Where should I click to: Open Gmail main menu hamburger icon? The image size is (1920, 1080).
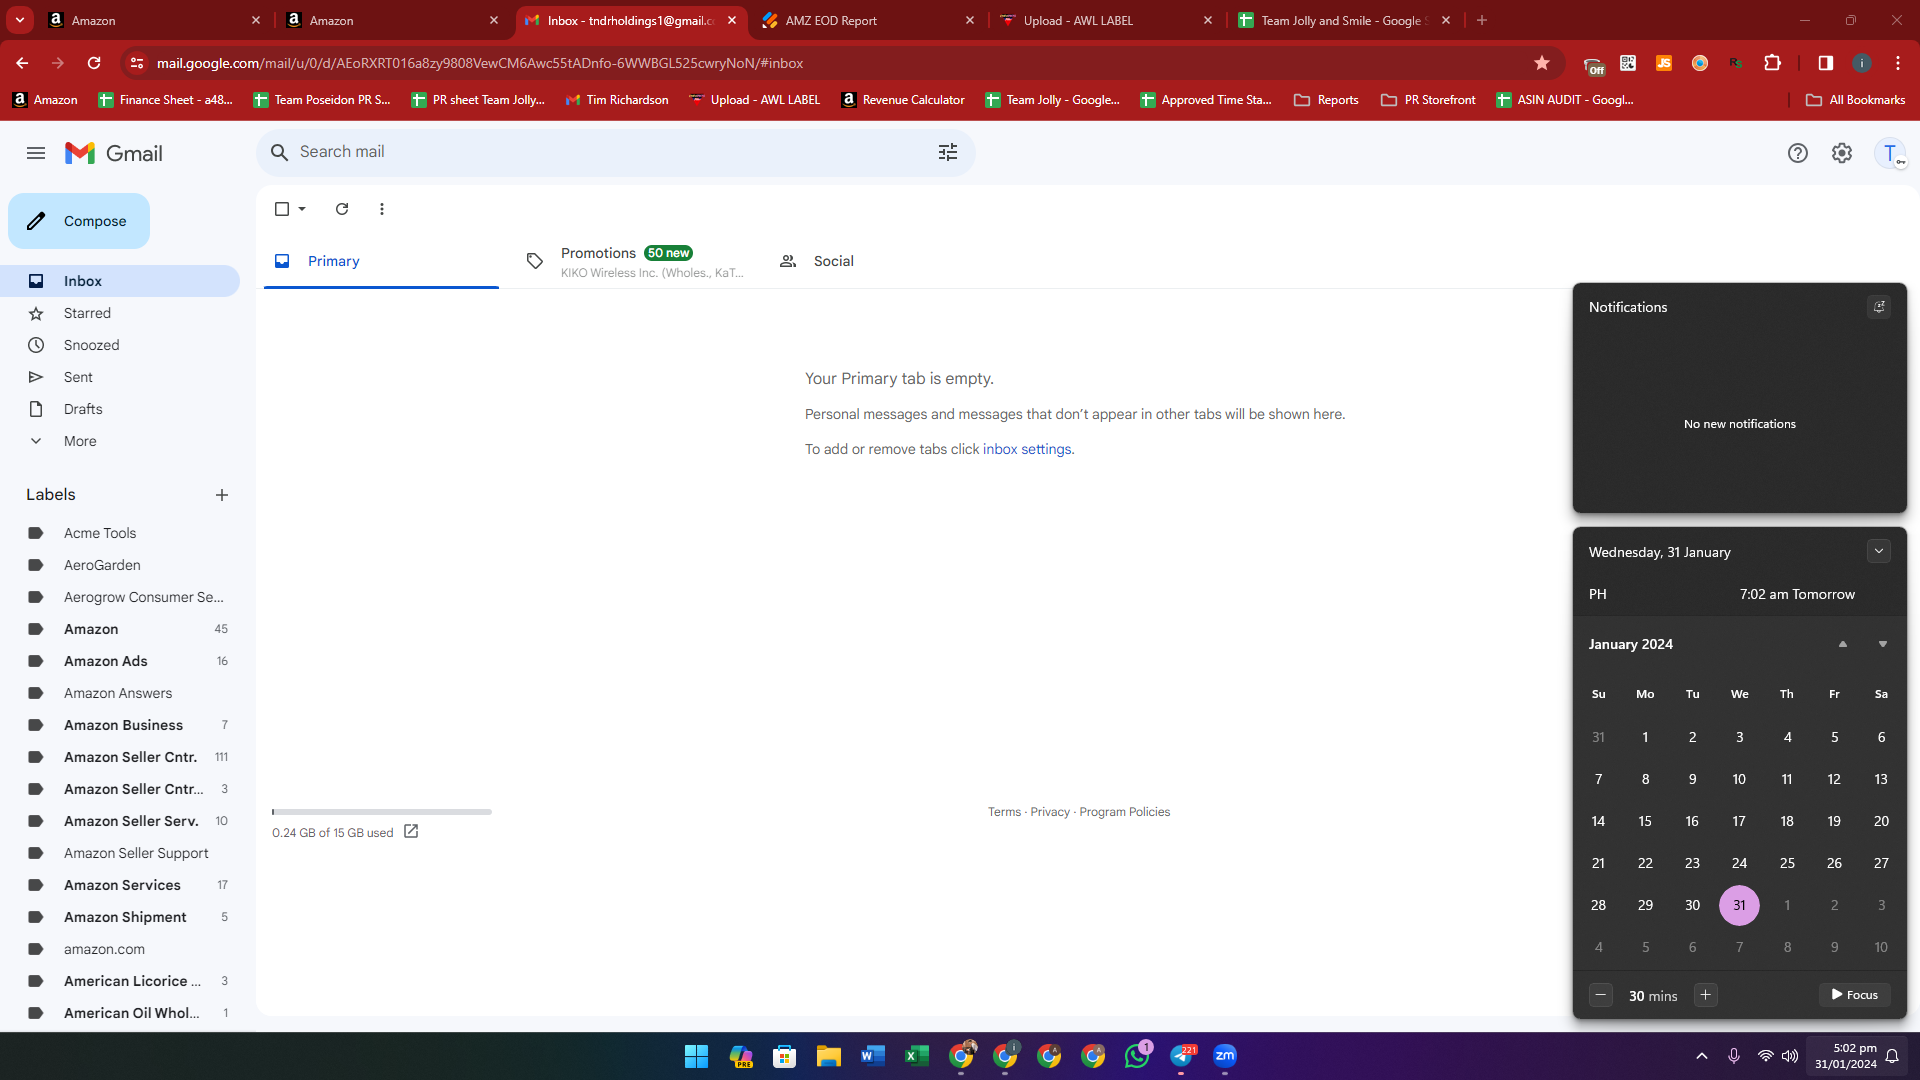[36, 153]
